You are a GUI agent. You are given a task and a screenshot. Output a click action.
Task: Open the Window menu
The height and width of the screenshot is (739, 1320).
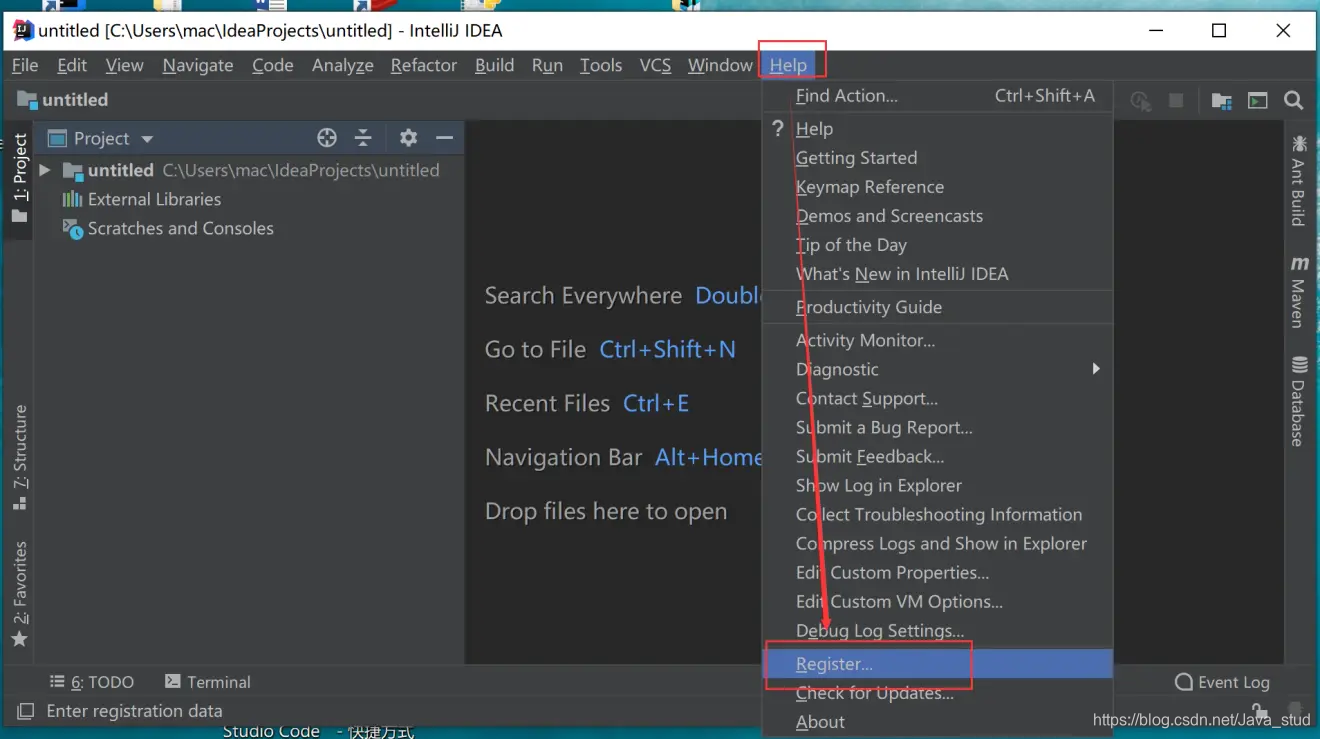(720, 65)
